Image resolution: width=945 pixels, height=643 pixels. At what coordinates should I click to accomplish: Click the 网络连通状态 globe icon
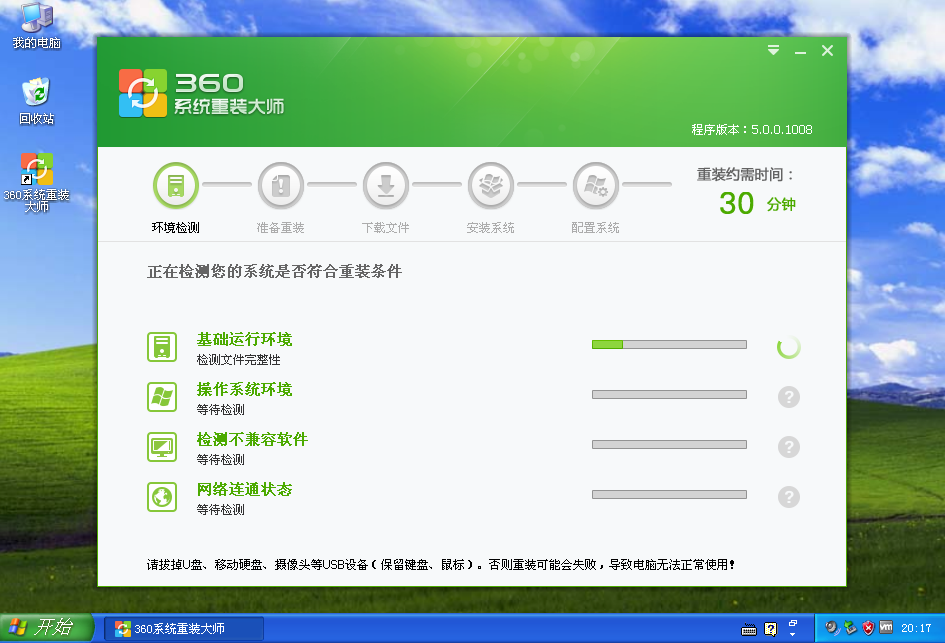pyautogui.click(x=162, y=497)
